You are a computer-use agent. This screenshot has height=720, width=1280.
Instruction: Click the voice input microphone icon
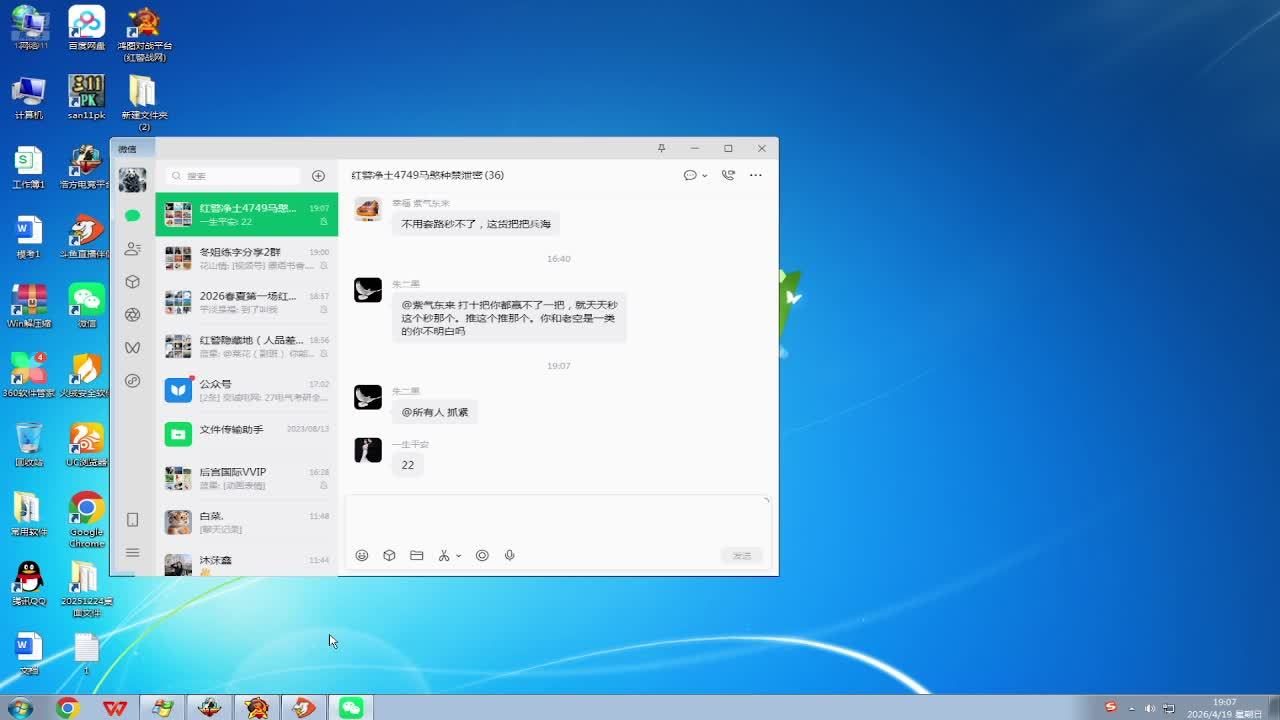510,555
